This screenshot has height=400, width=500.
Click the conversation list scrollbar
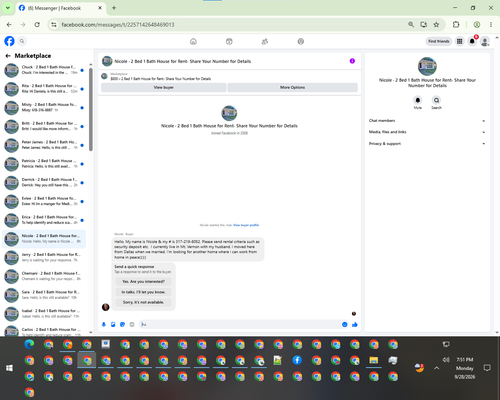(x=91, y=110)
